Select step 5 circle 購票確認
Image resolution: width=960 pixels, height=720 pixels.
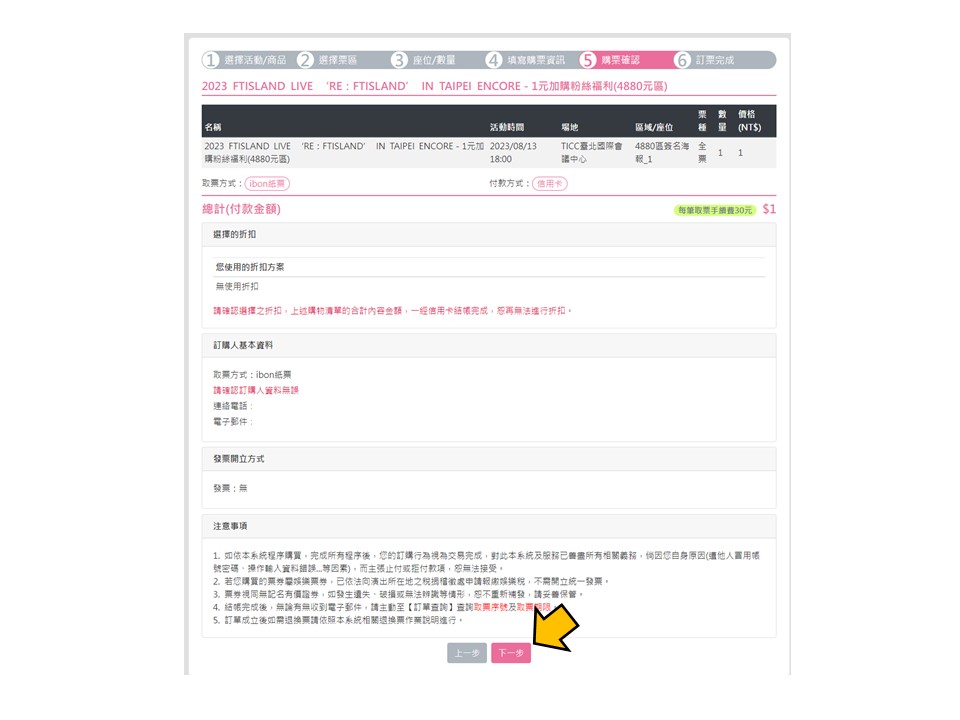588,60
